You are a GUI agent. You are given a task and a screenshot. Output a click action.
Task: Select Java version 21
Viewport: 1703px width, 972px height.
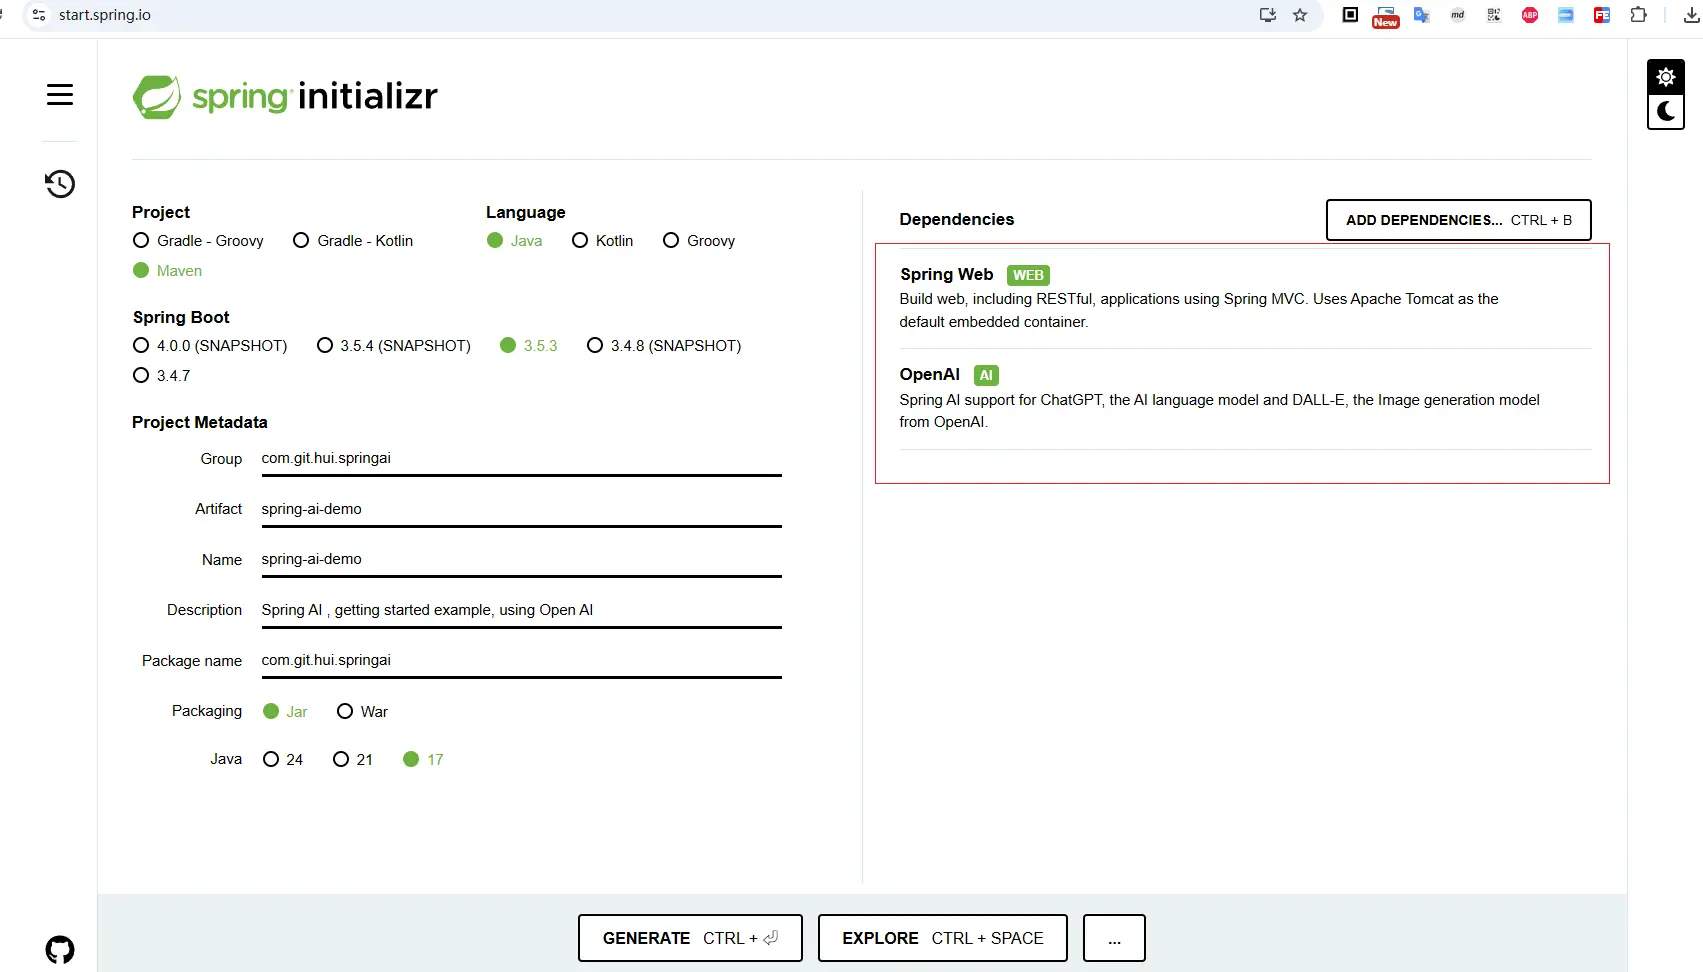point(341,760)
